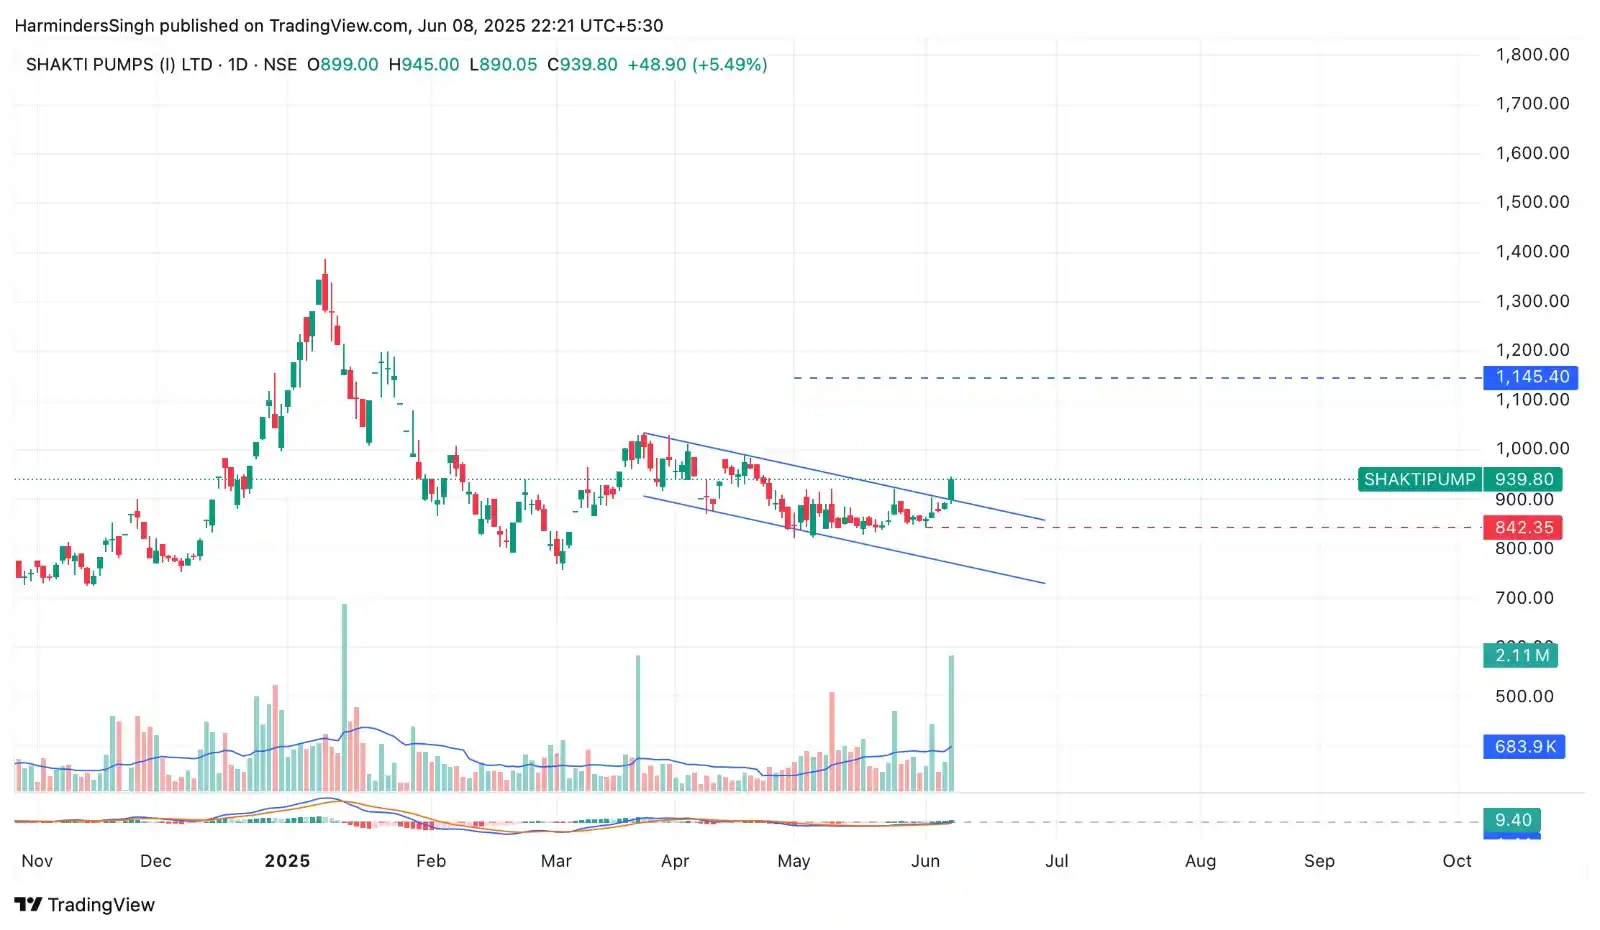Select the 842.35 red price label
1600x930 pixels.
[x=1523, y=527]
